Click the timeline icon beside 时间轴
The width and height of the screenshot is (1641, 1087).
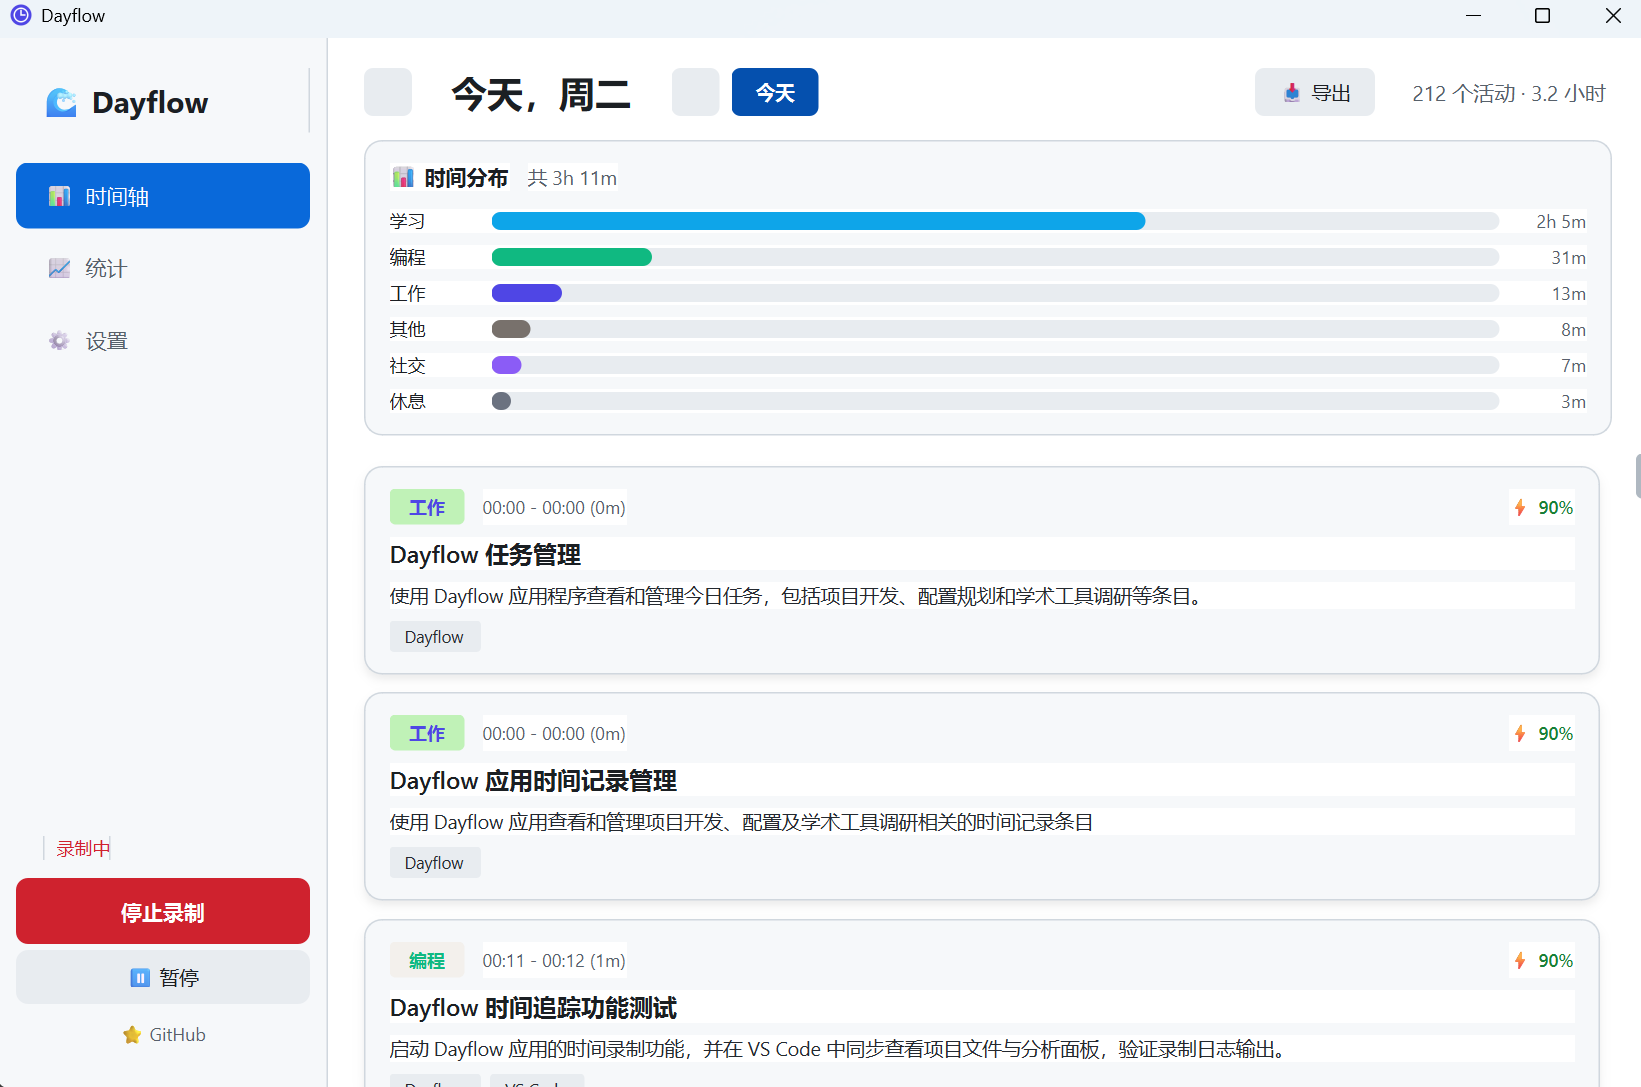[x=60, y=196]
